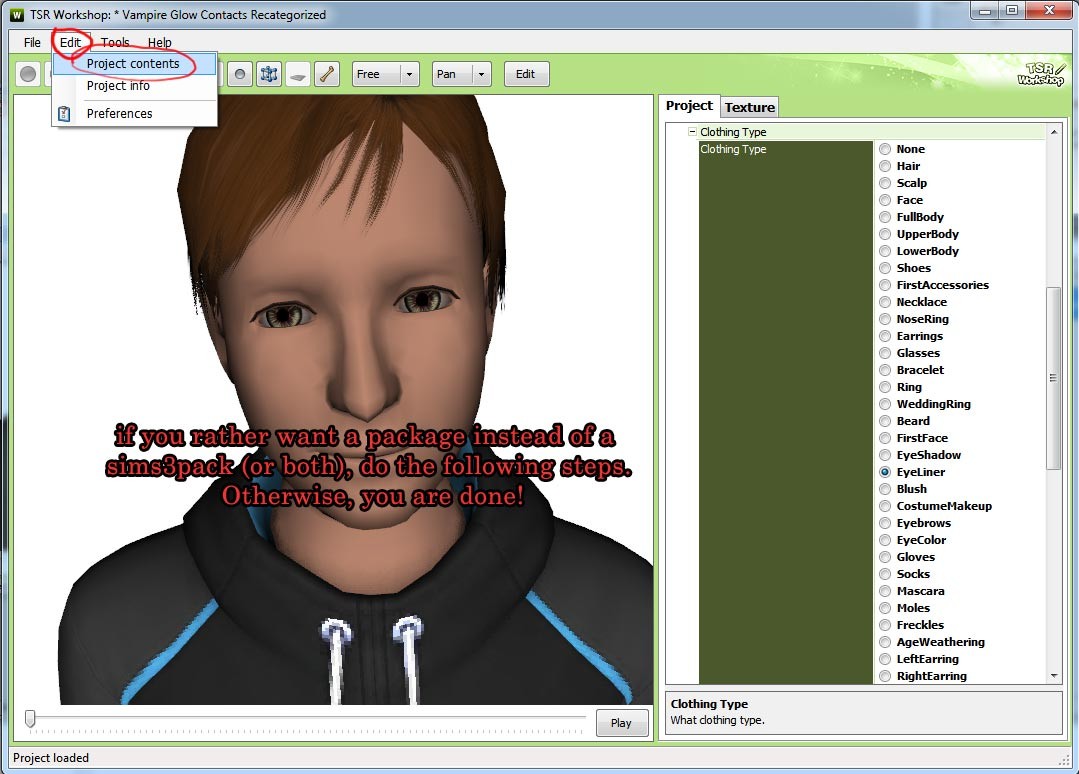
Task: Select the Blush radio button
Action: [885, 488]
